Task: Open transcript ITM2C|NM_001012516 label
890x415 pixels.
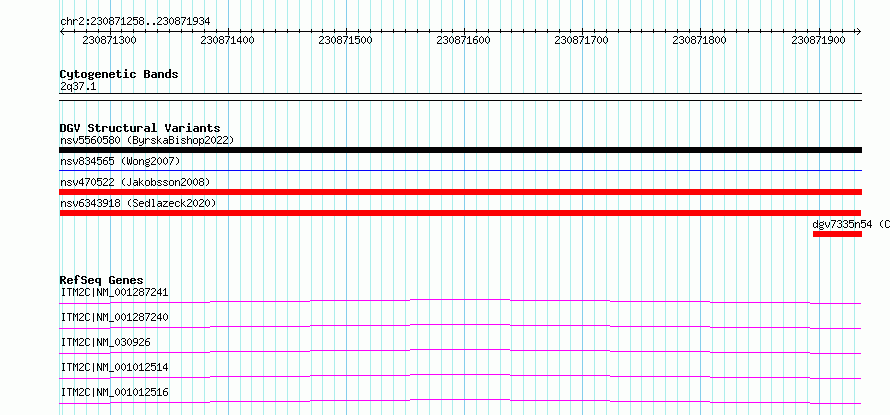Action: tap(114, 392)
